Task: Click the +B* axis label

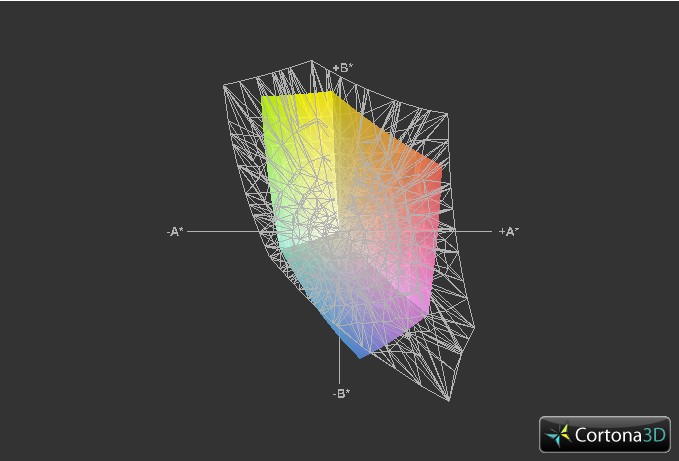Action: coord(343,68)
